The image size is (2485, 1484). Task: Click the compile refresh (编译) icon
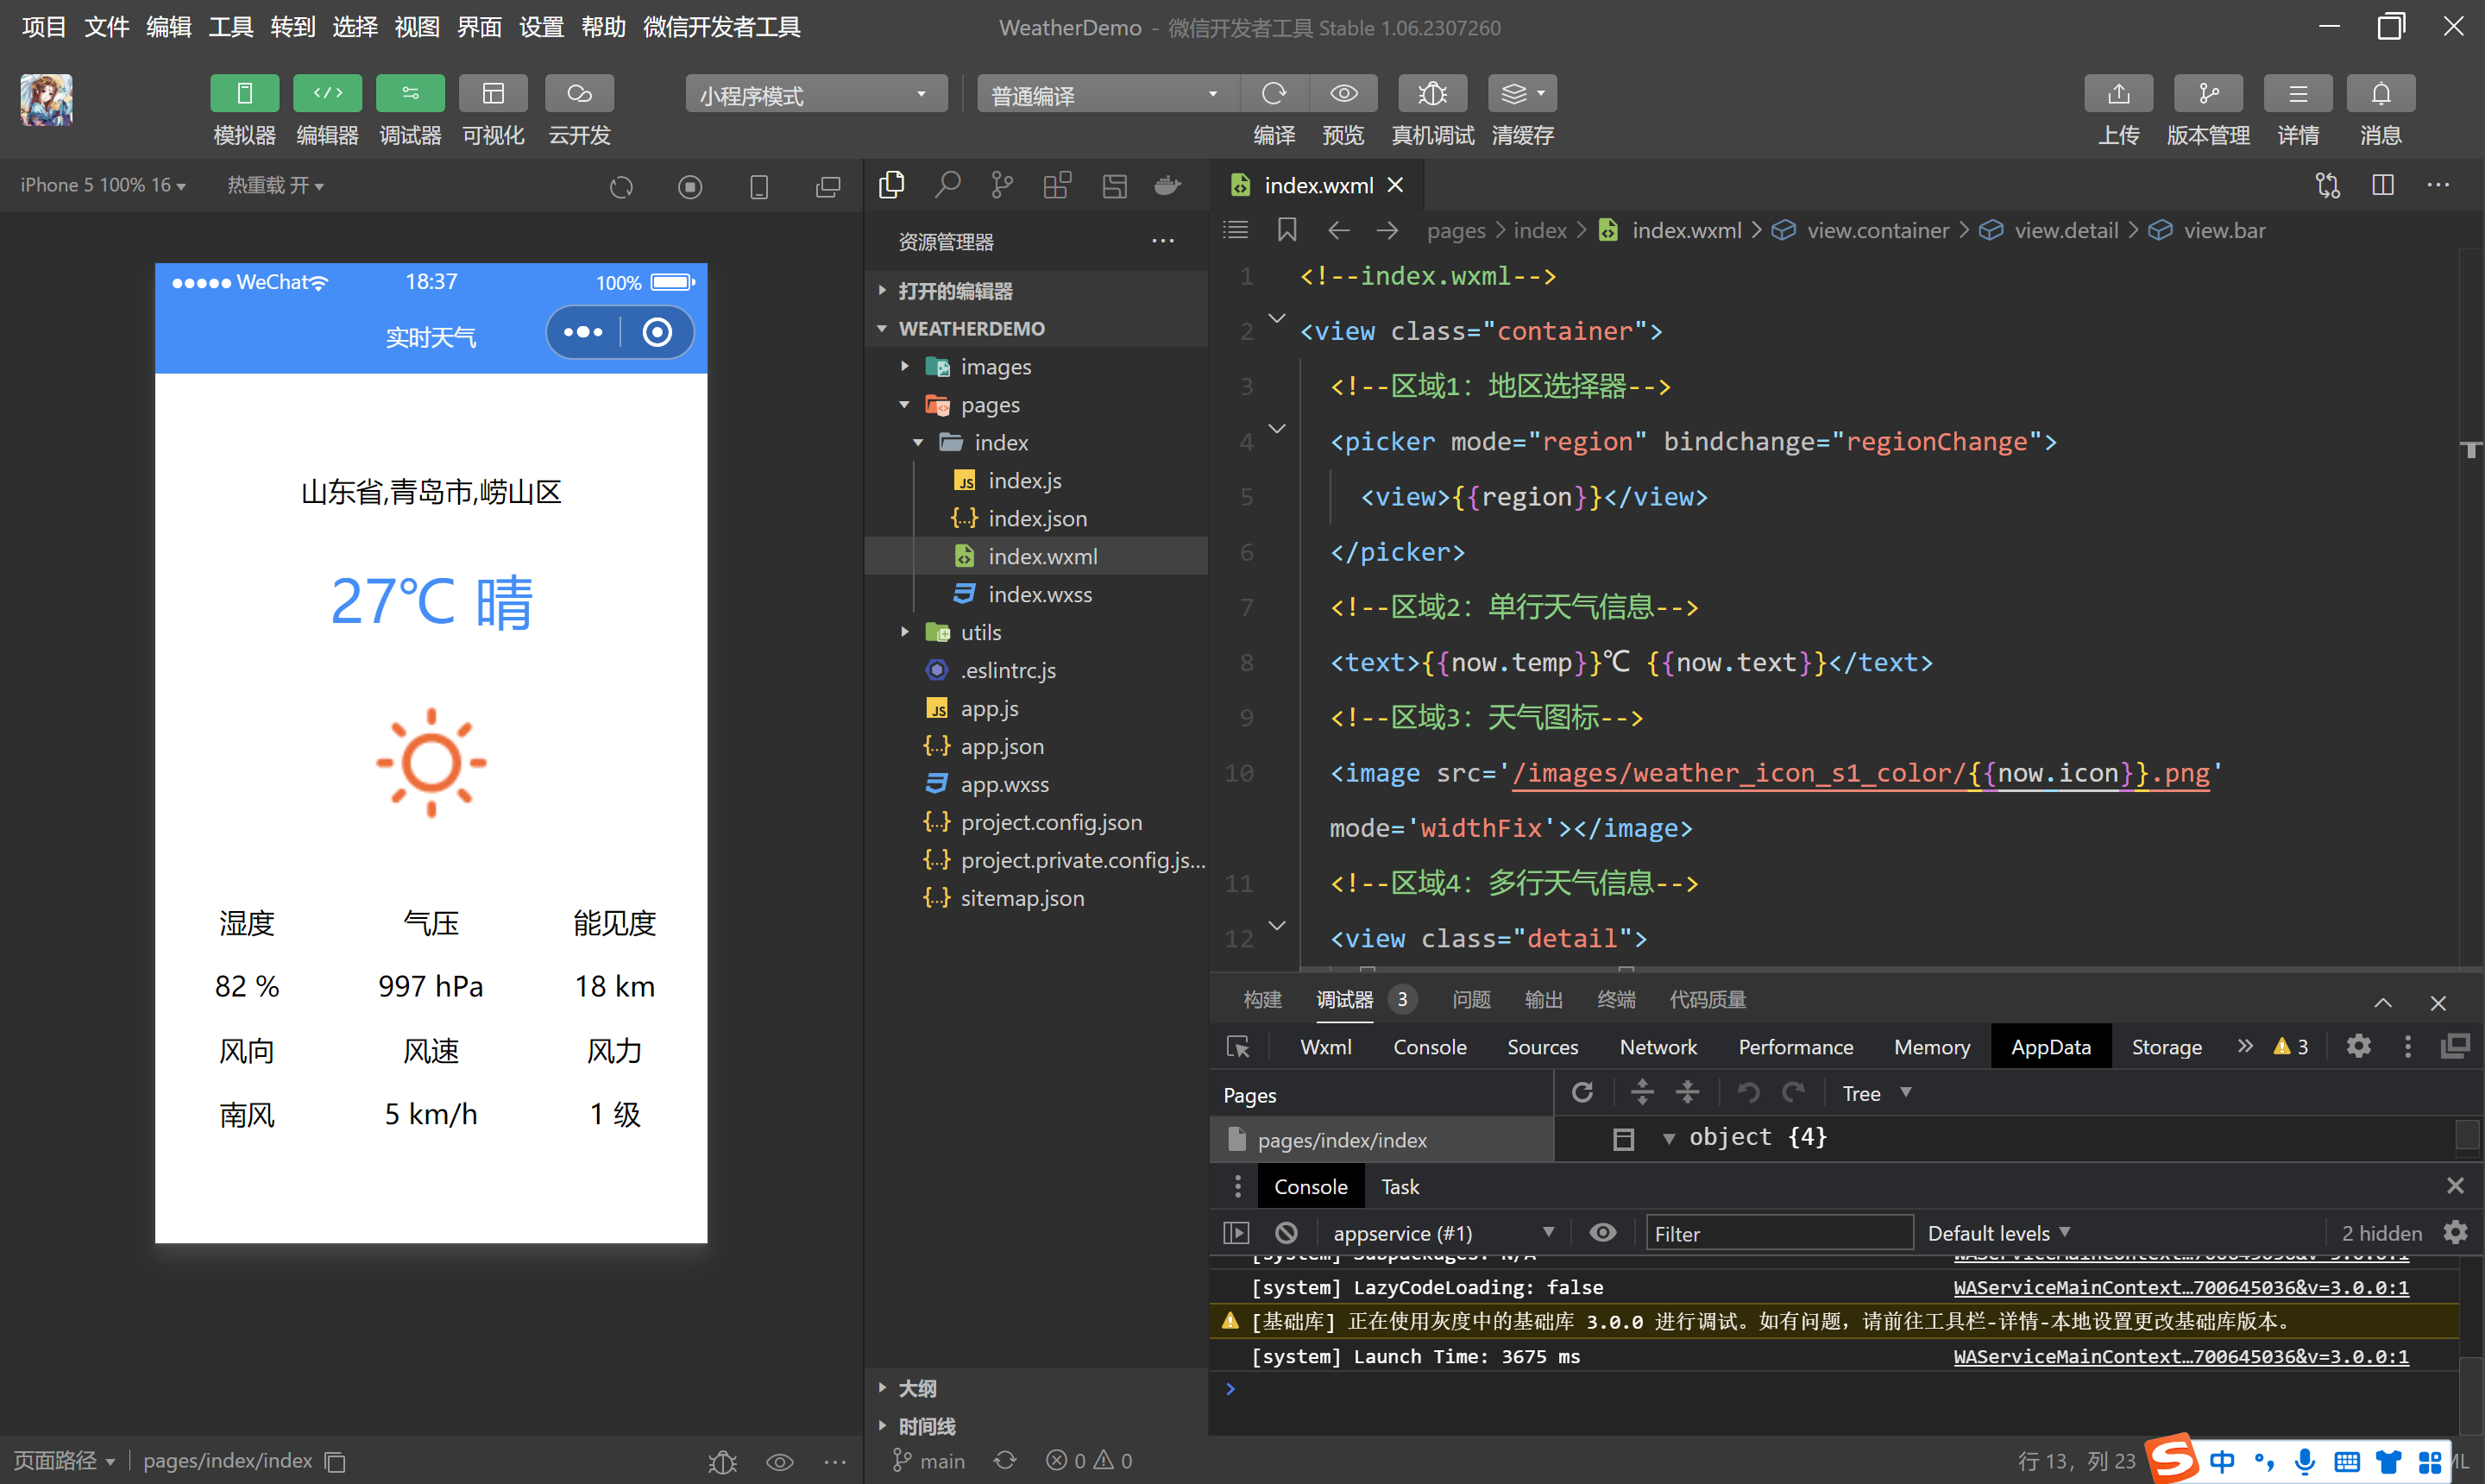(x=1274, y=94)
